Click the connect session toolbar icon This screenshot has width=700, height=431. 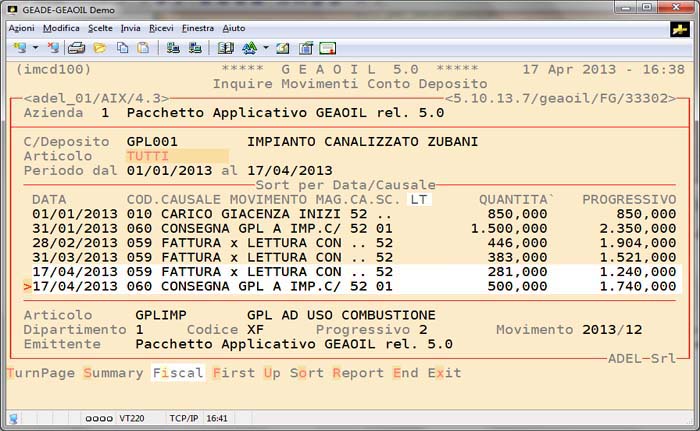(20, 47)
